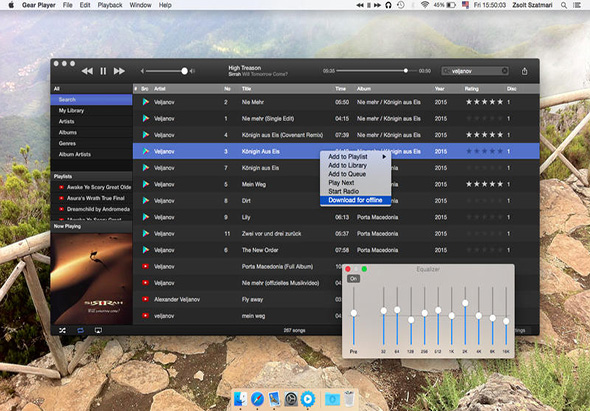The width and height of the screenshot is (590, 411).
Task: Click the playlist icon for Dreamchild by Andromeda
Action: [61, 209]
